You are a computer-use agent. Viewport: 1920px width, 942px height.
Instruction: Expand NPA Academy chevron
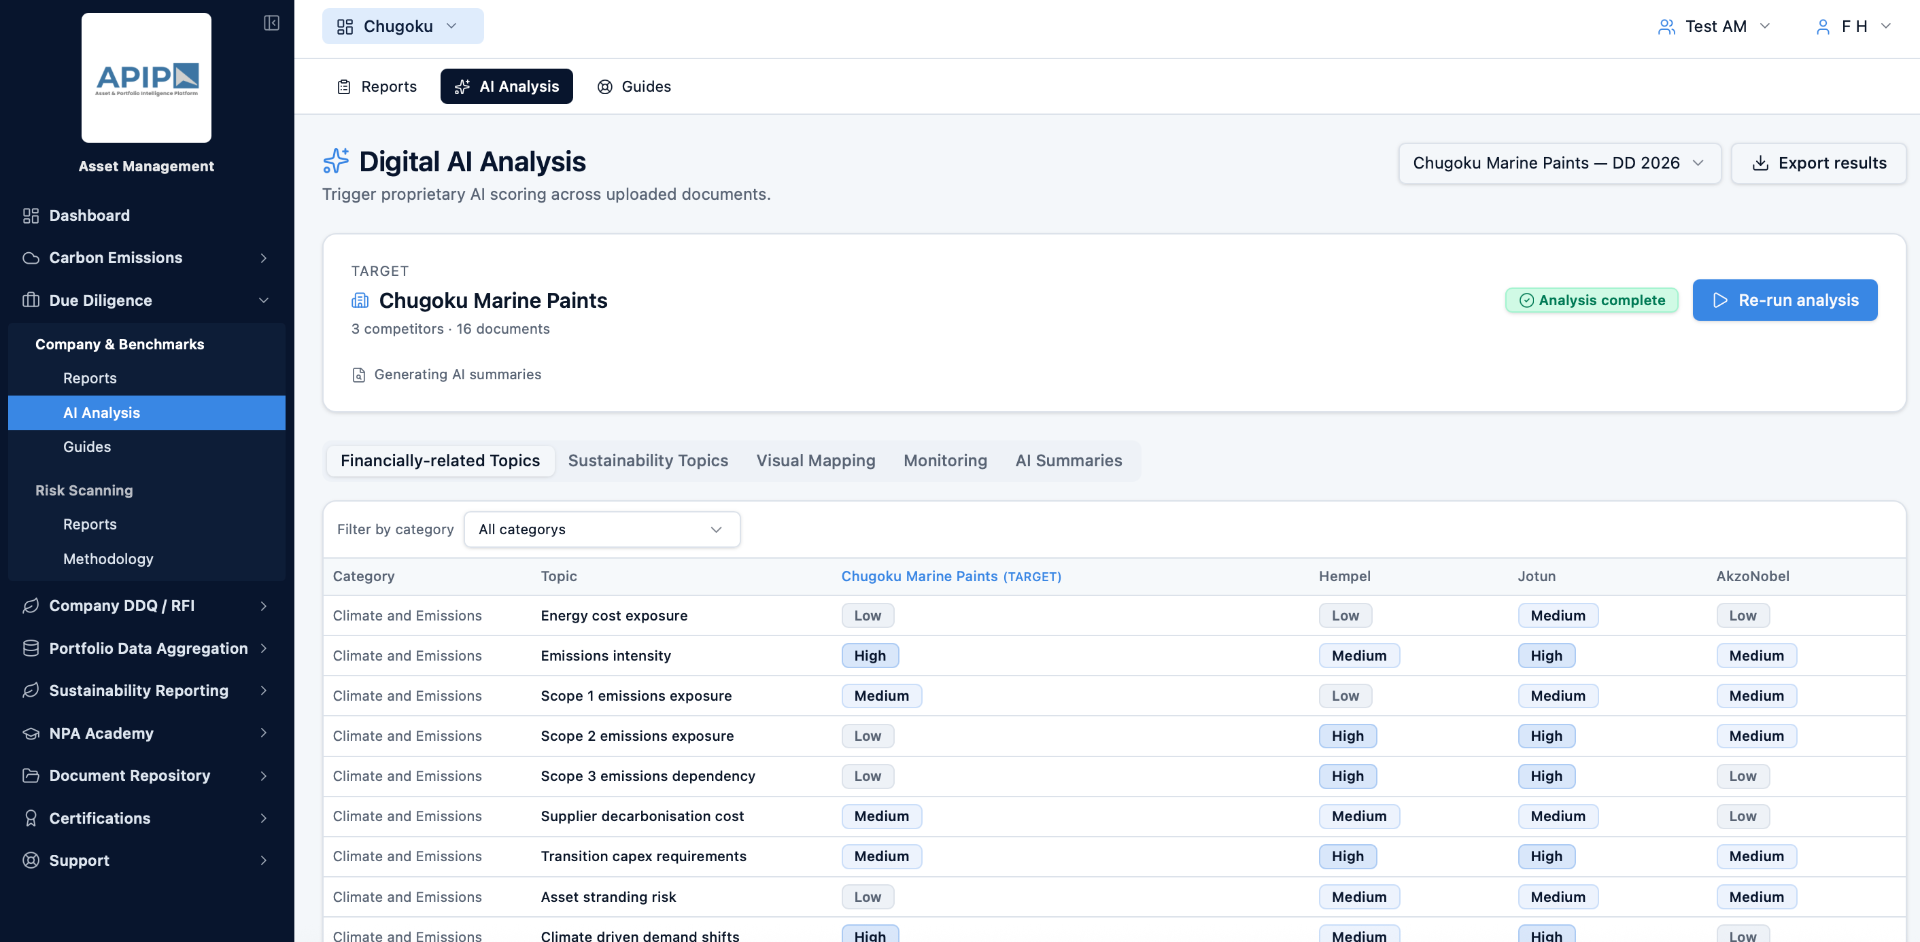pyautogui.click(x=264, y=733)
